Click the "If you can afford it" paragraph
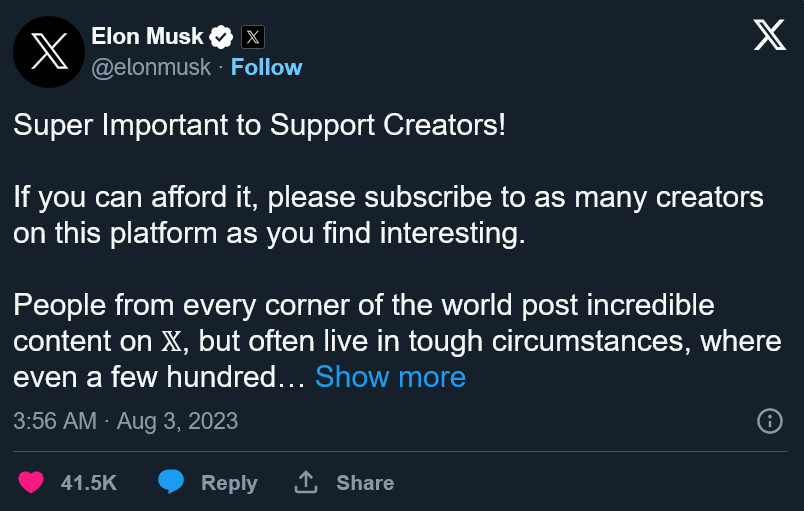Image resolution: width=804 pixels, height=511 pixels. click(x=388, y=215)
